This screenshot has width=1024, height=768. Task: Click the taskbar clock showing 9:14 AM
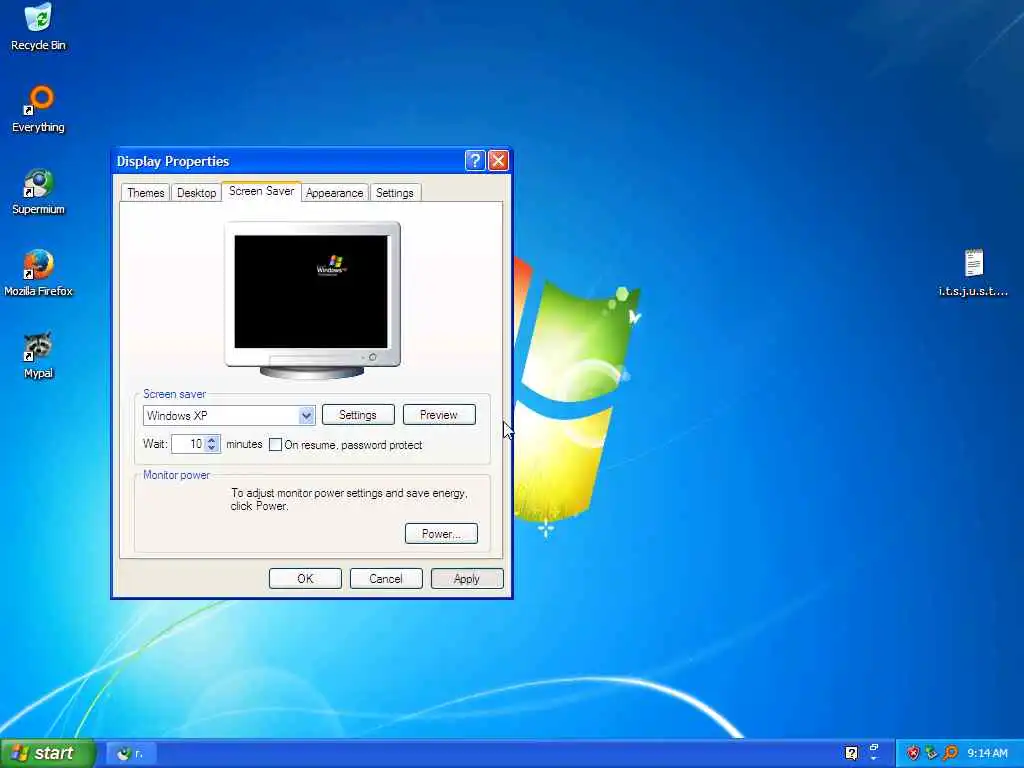tap(987, 753)
